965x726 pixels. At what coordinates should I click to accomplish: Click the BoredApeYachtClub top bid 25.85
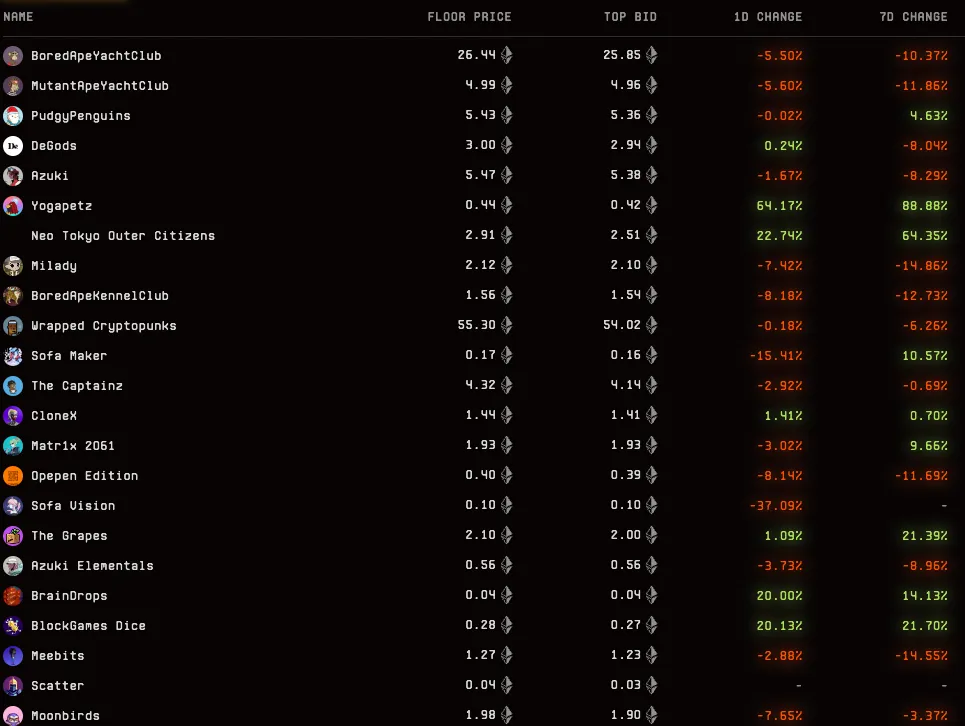[622, 55]
